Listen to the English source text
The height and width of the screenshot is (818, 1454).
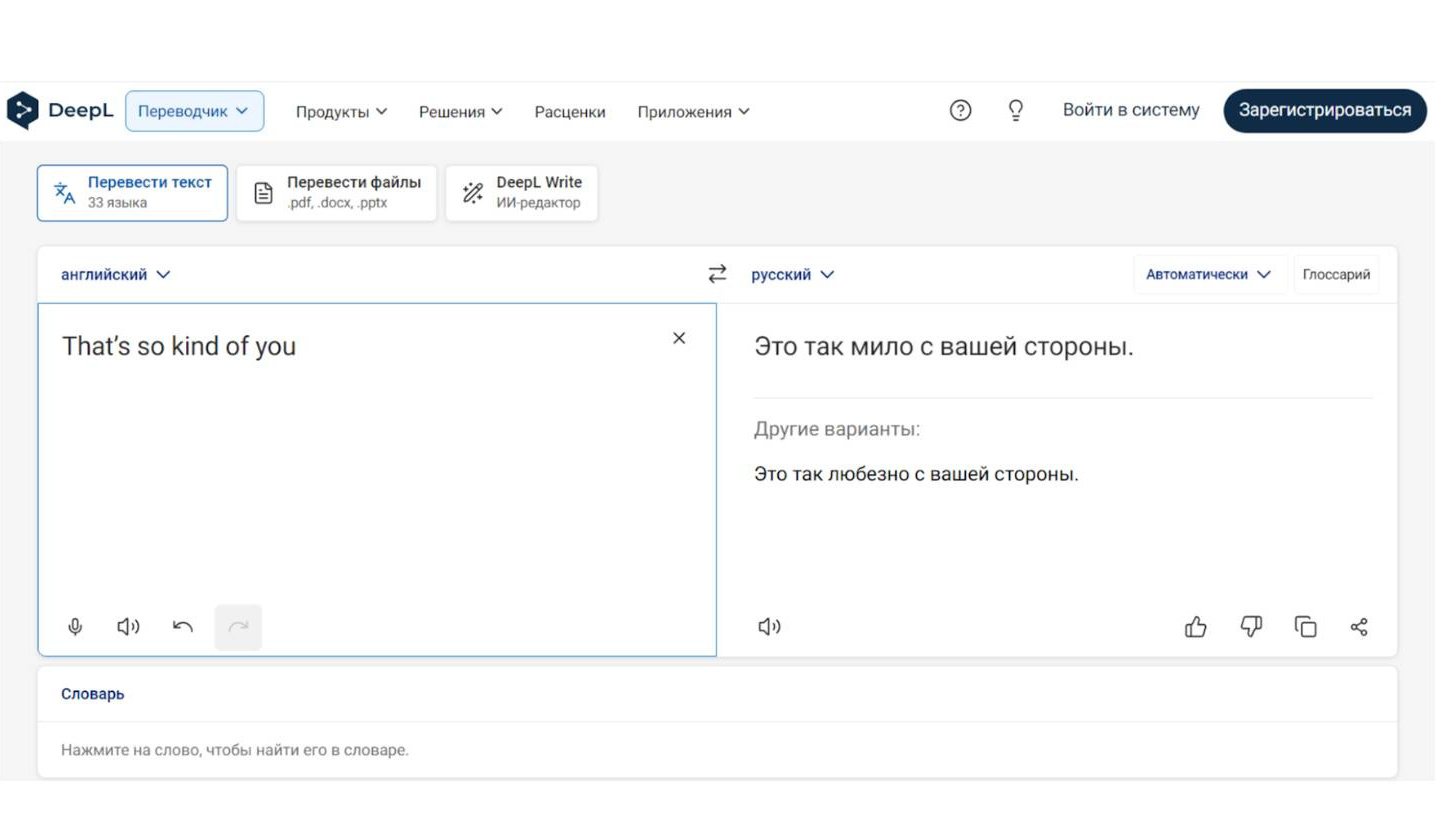[x=128, y=627]
